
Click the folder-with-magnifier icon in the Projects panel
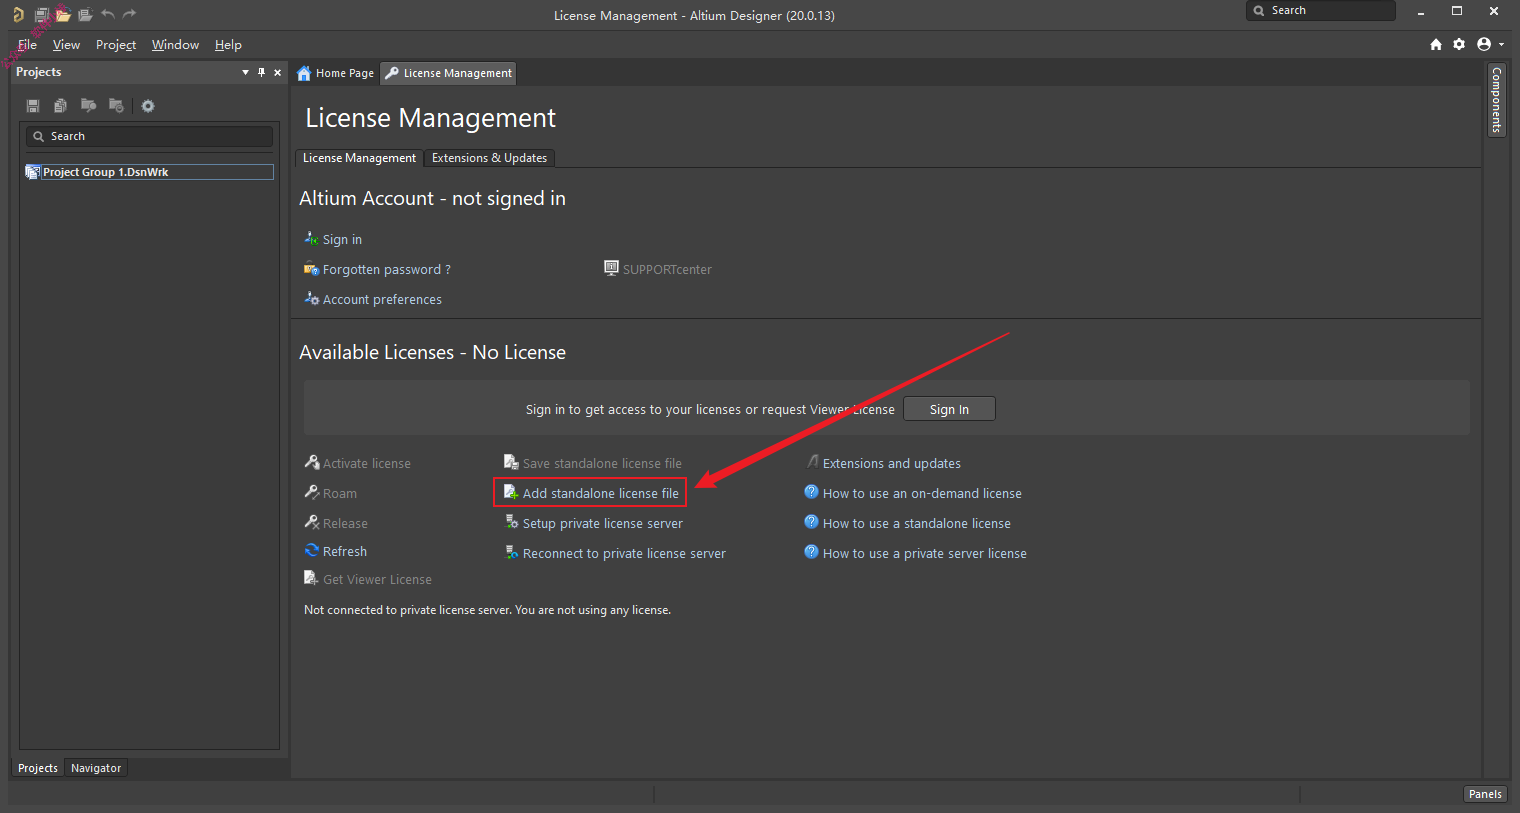[89, 106]
